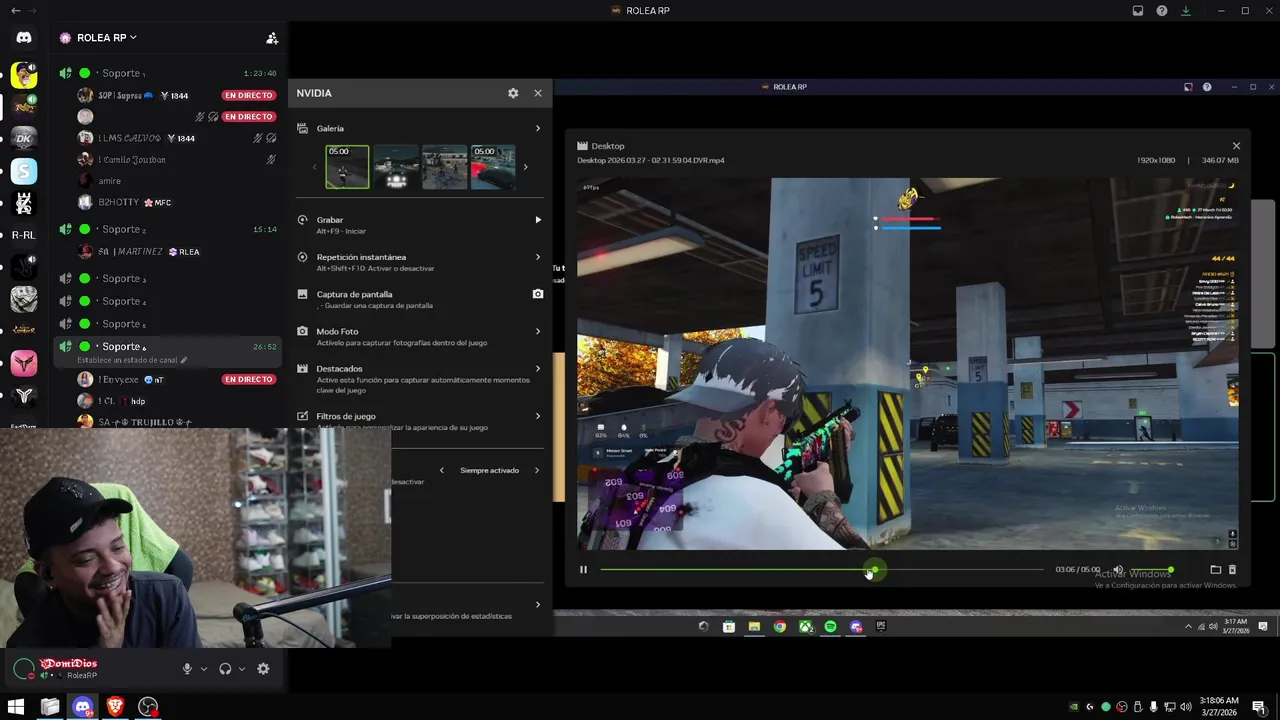Screen dimensions: 1280x720
Task: Click EN DIRECTO badge next to SOP | Supree
Action: (248, 95)
